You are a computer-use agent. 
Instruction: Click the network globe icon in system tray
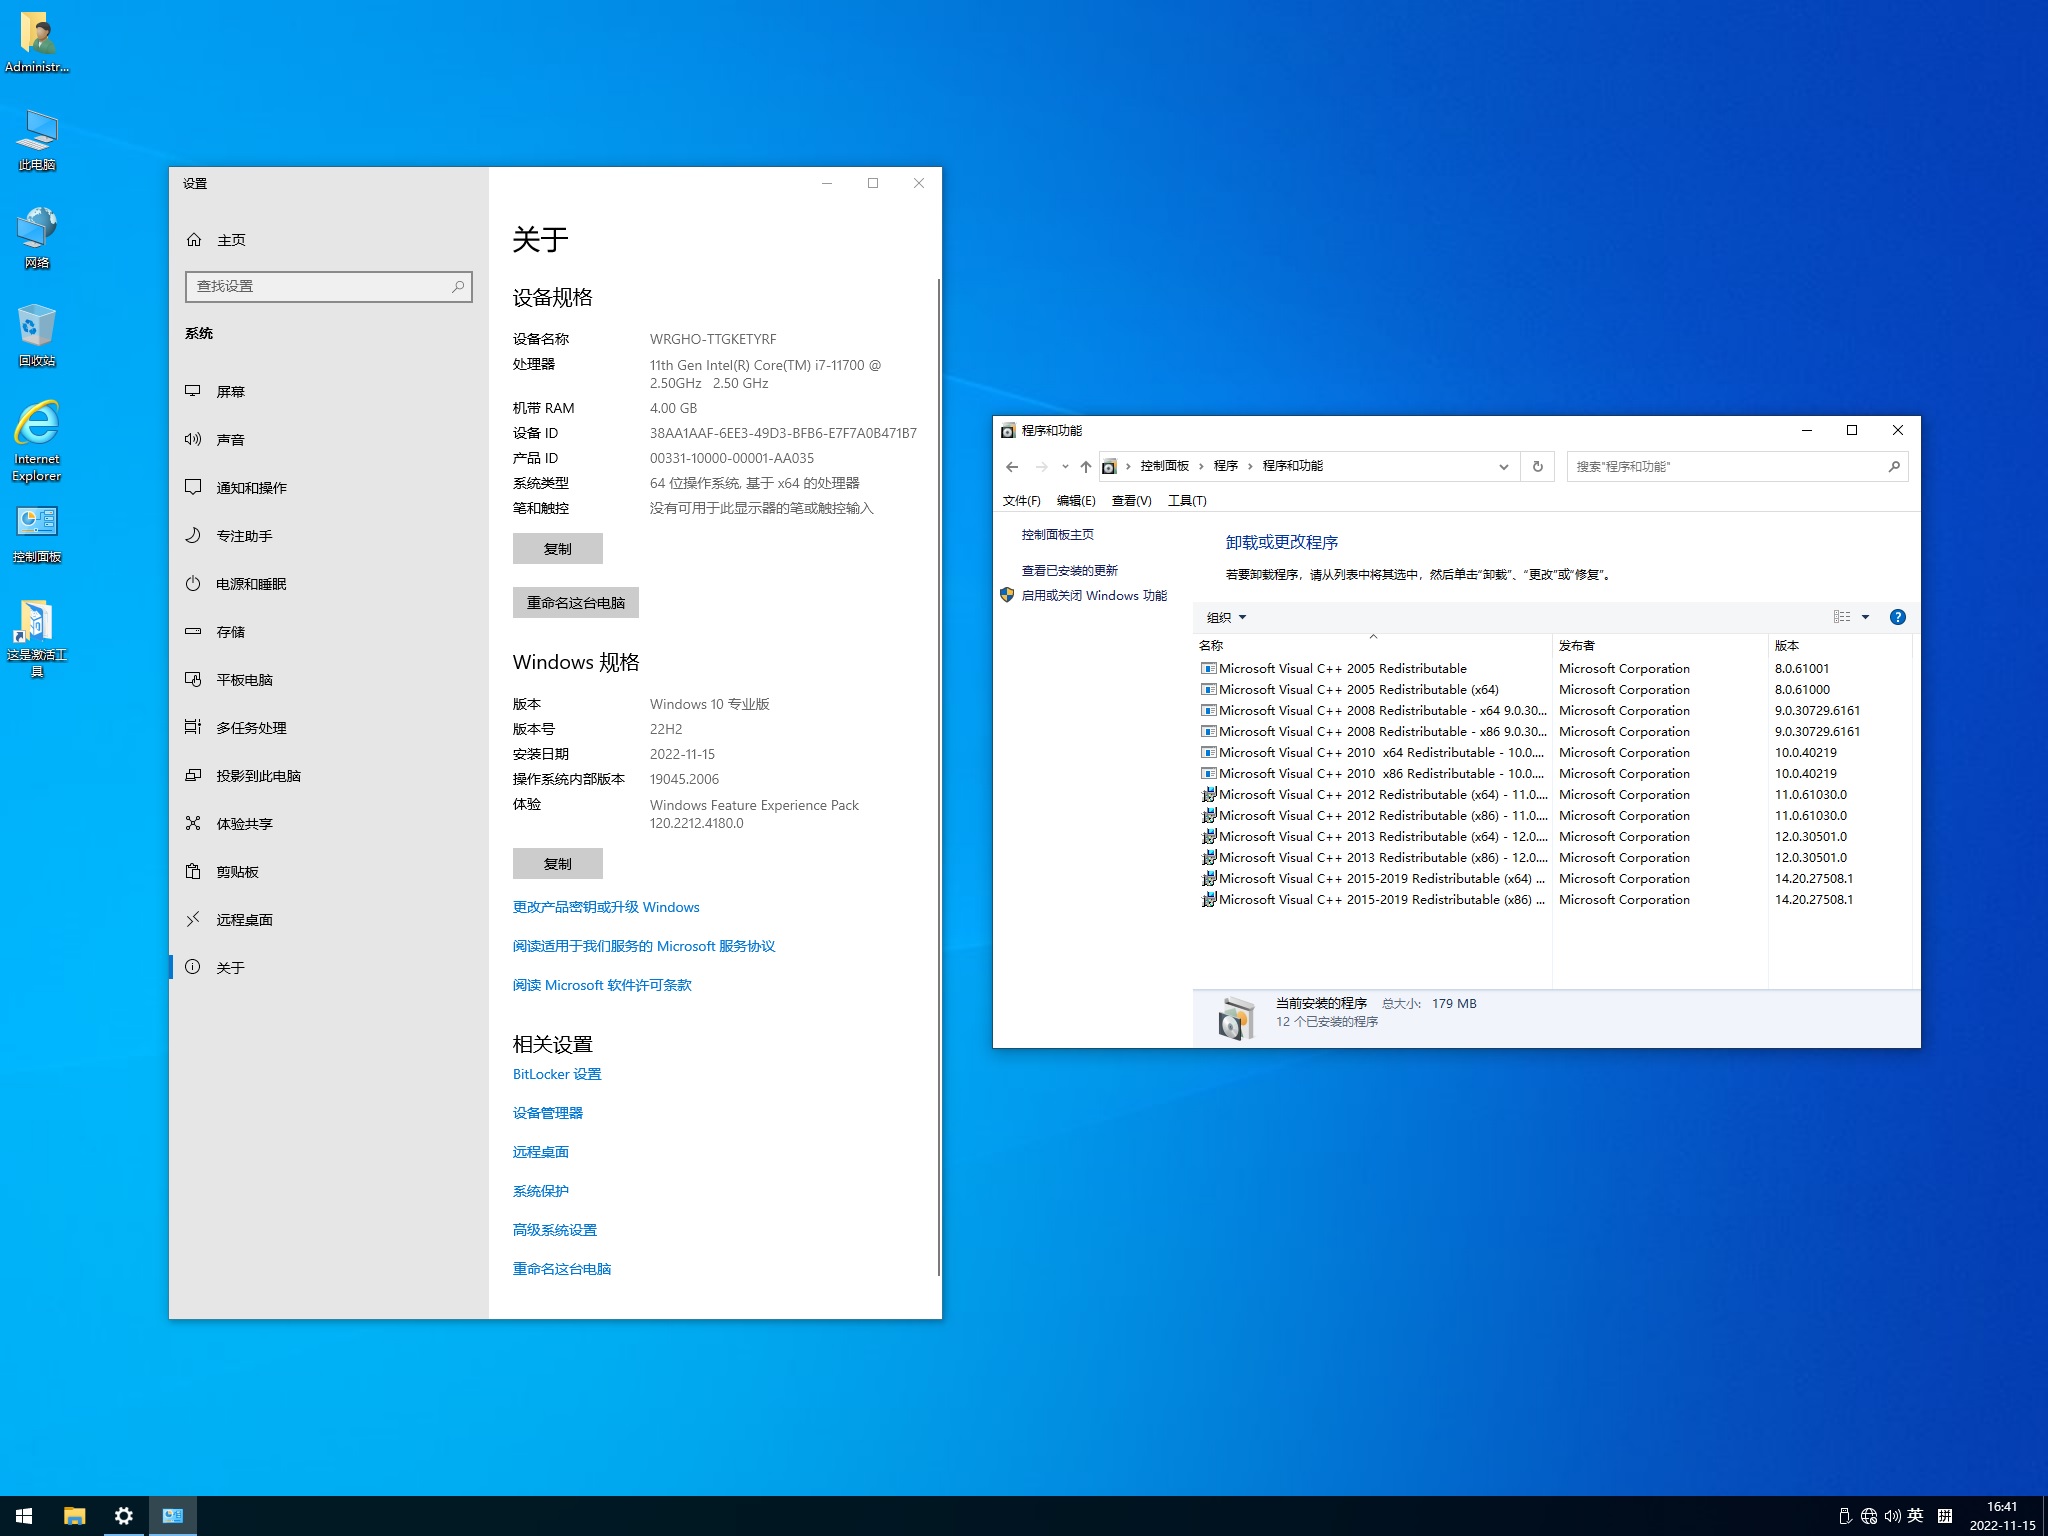coord(1869,1516)
